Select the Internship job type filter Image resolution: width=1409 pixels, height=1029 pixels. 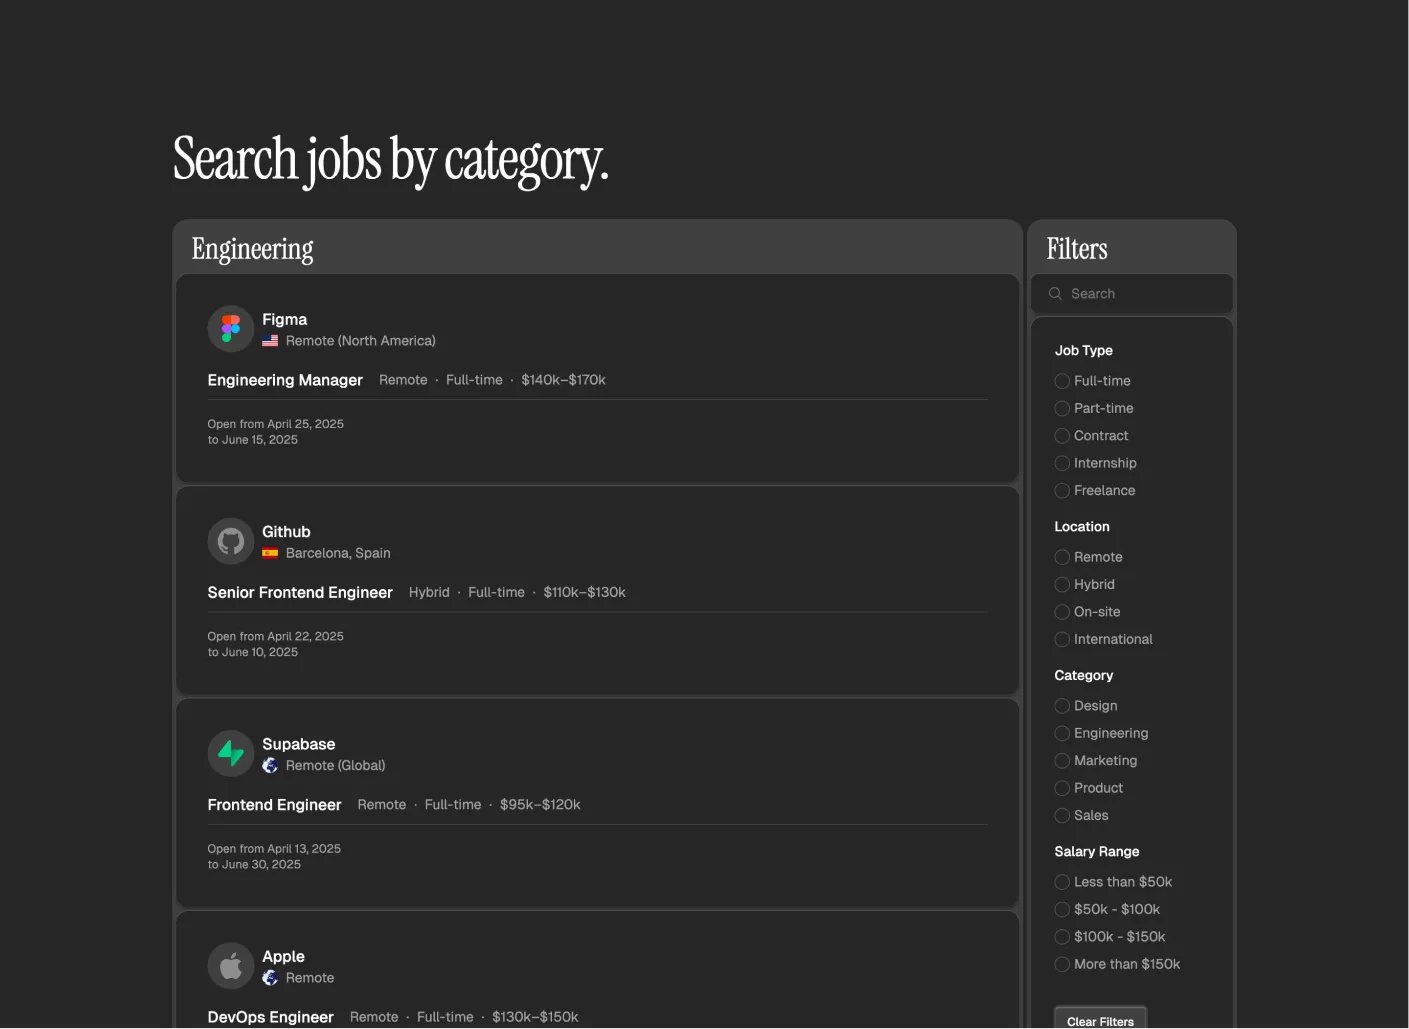coord(1062,463)
